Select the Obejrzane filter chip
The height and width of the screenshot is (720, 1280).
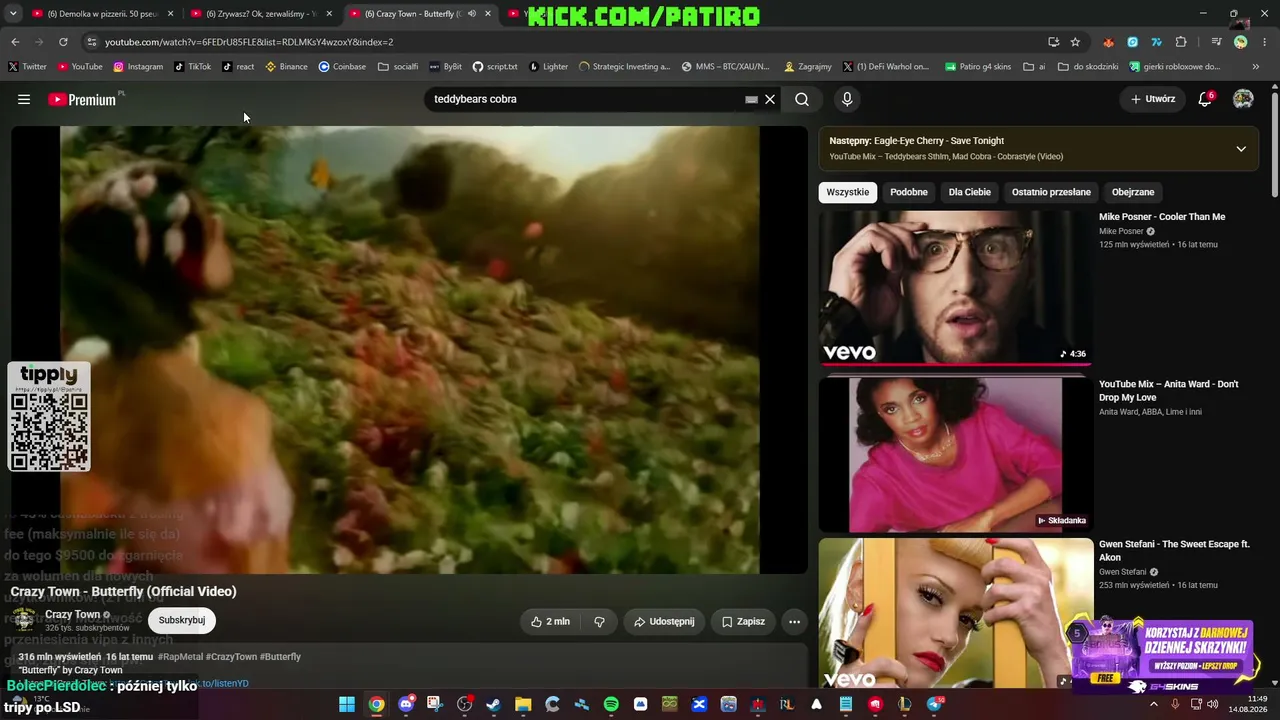1133,192
